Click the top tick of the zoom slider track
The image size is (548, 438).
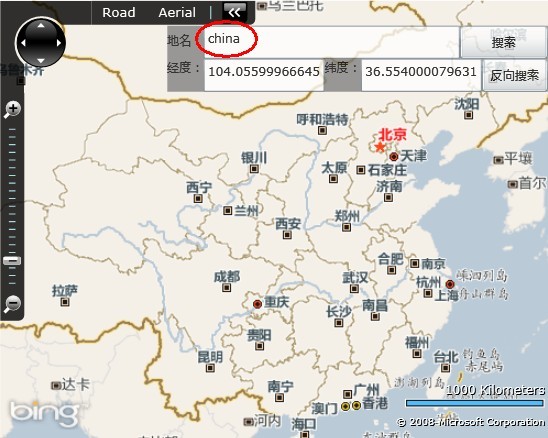coord(12,129)
